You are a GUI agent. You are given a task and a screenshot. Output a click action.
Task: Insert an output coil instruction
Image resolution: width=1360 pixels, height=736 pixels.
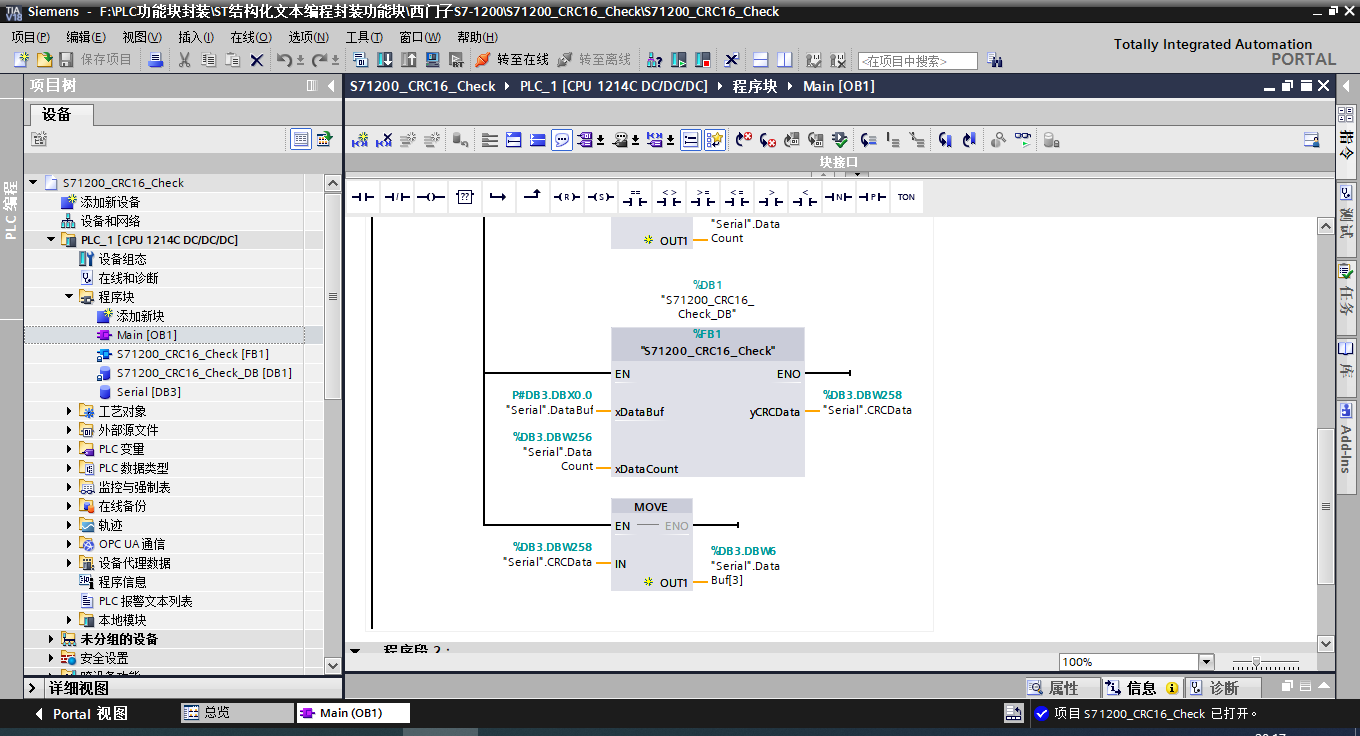coord(430,197)
